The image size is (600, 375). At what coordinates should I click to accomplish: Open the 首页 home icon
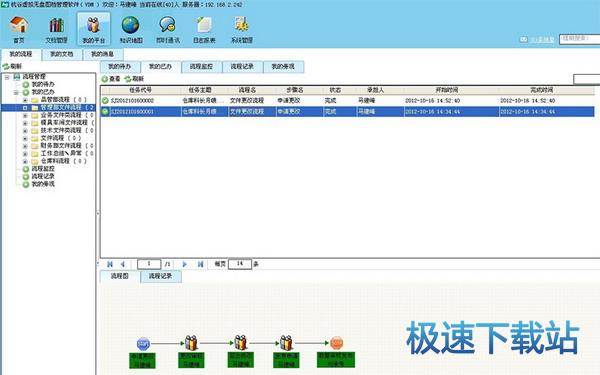(x=19, y=29)
